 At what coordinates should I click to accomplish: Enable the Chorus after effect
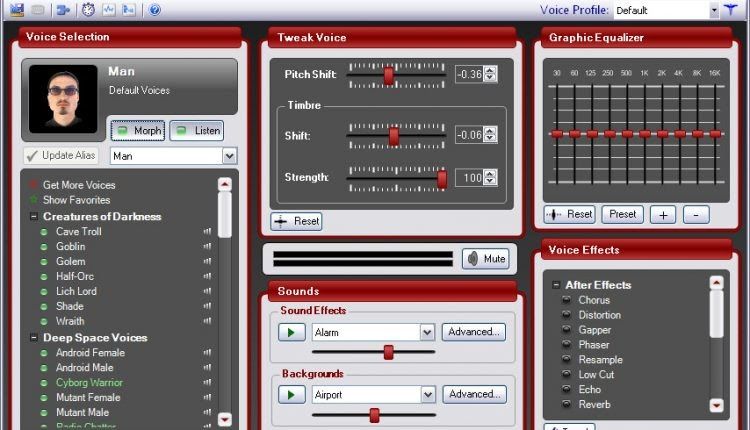tap(566, 300)
